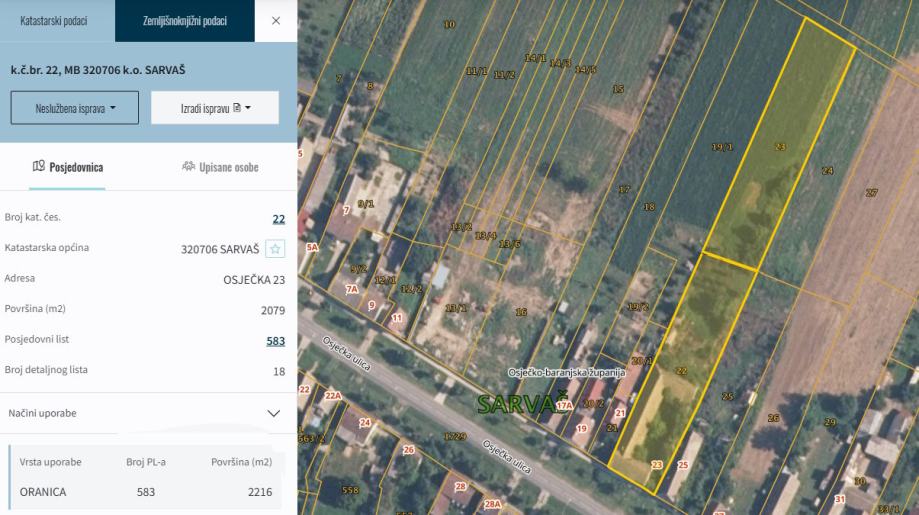Viewport: 919px width, 515px height.
Task: Select the Posjedovnica tab
Action: click(67, 168)
